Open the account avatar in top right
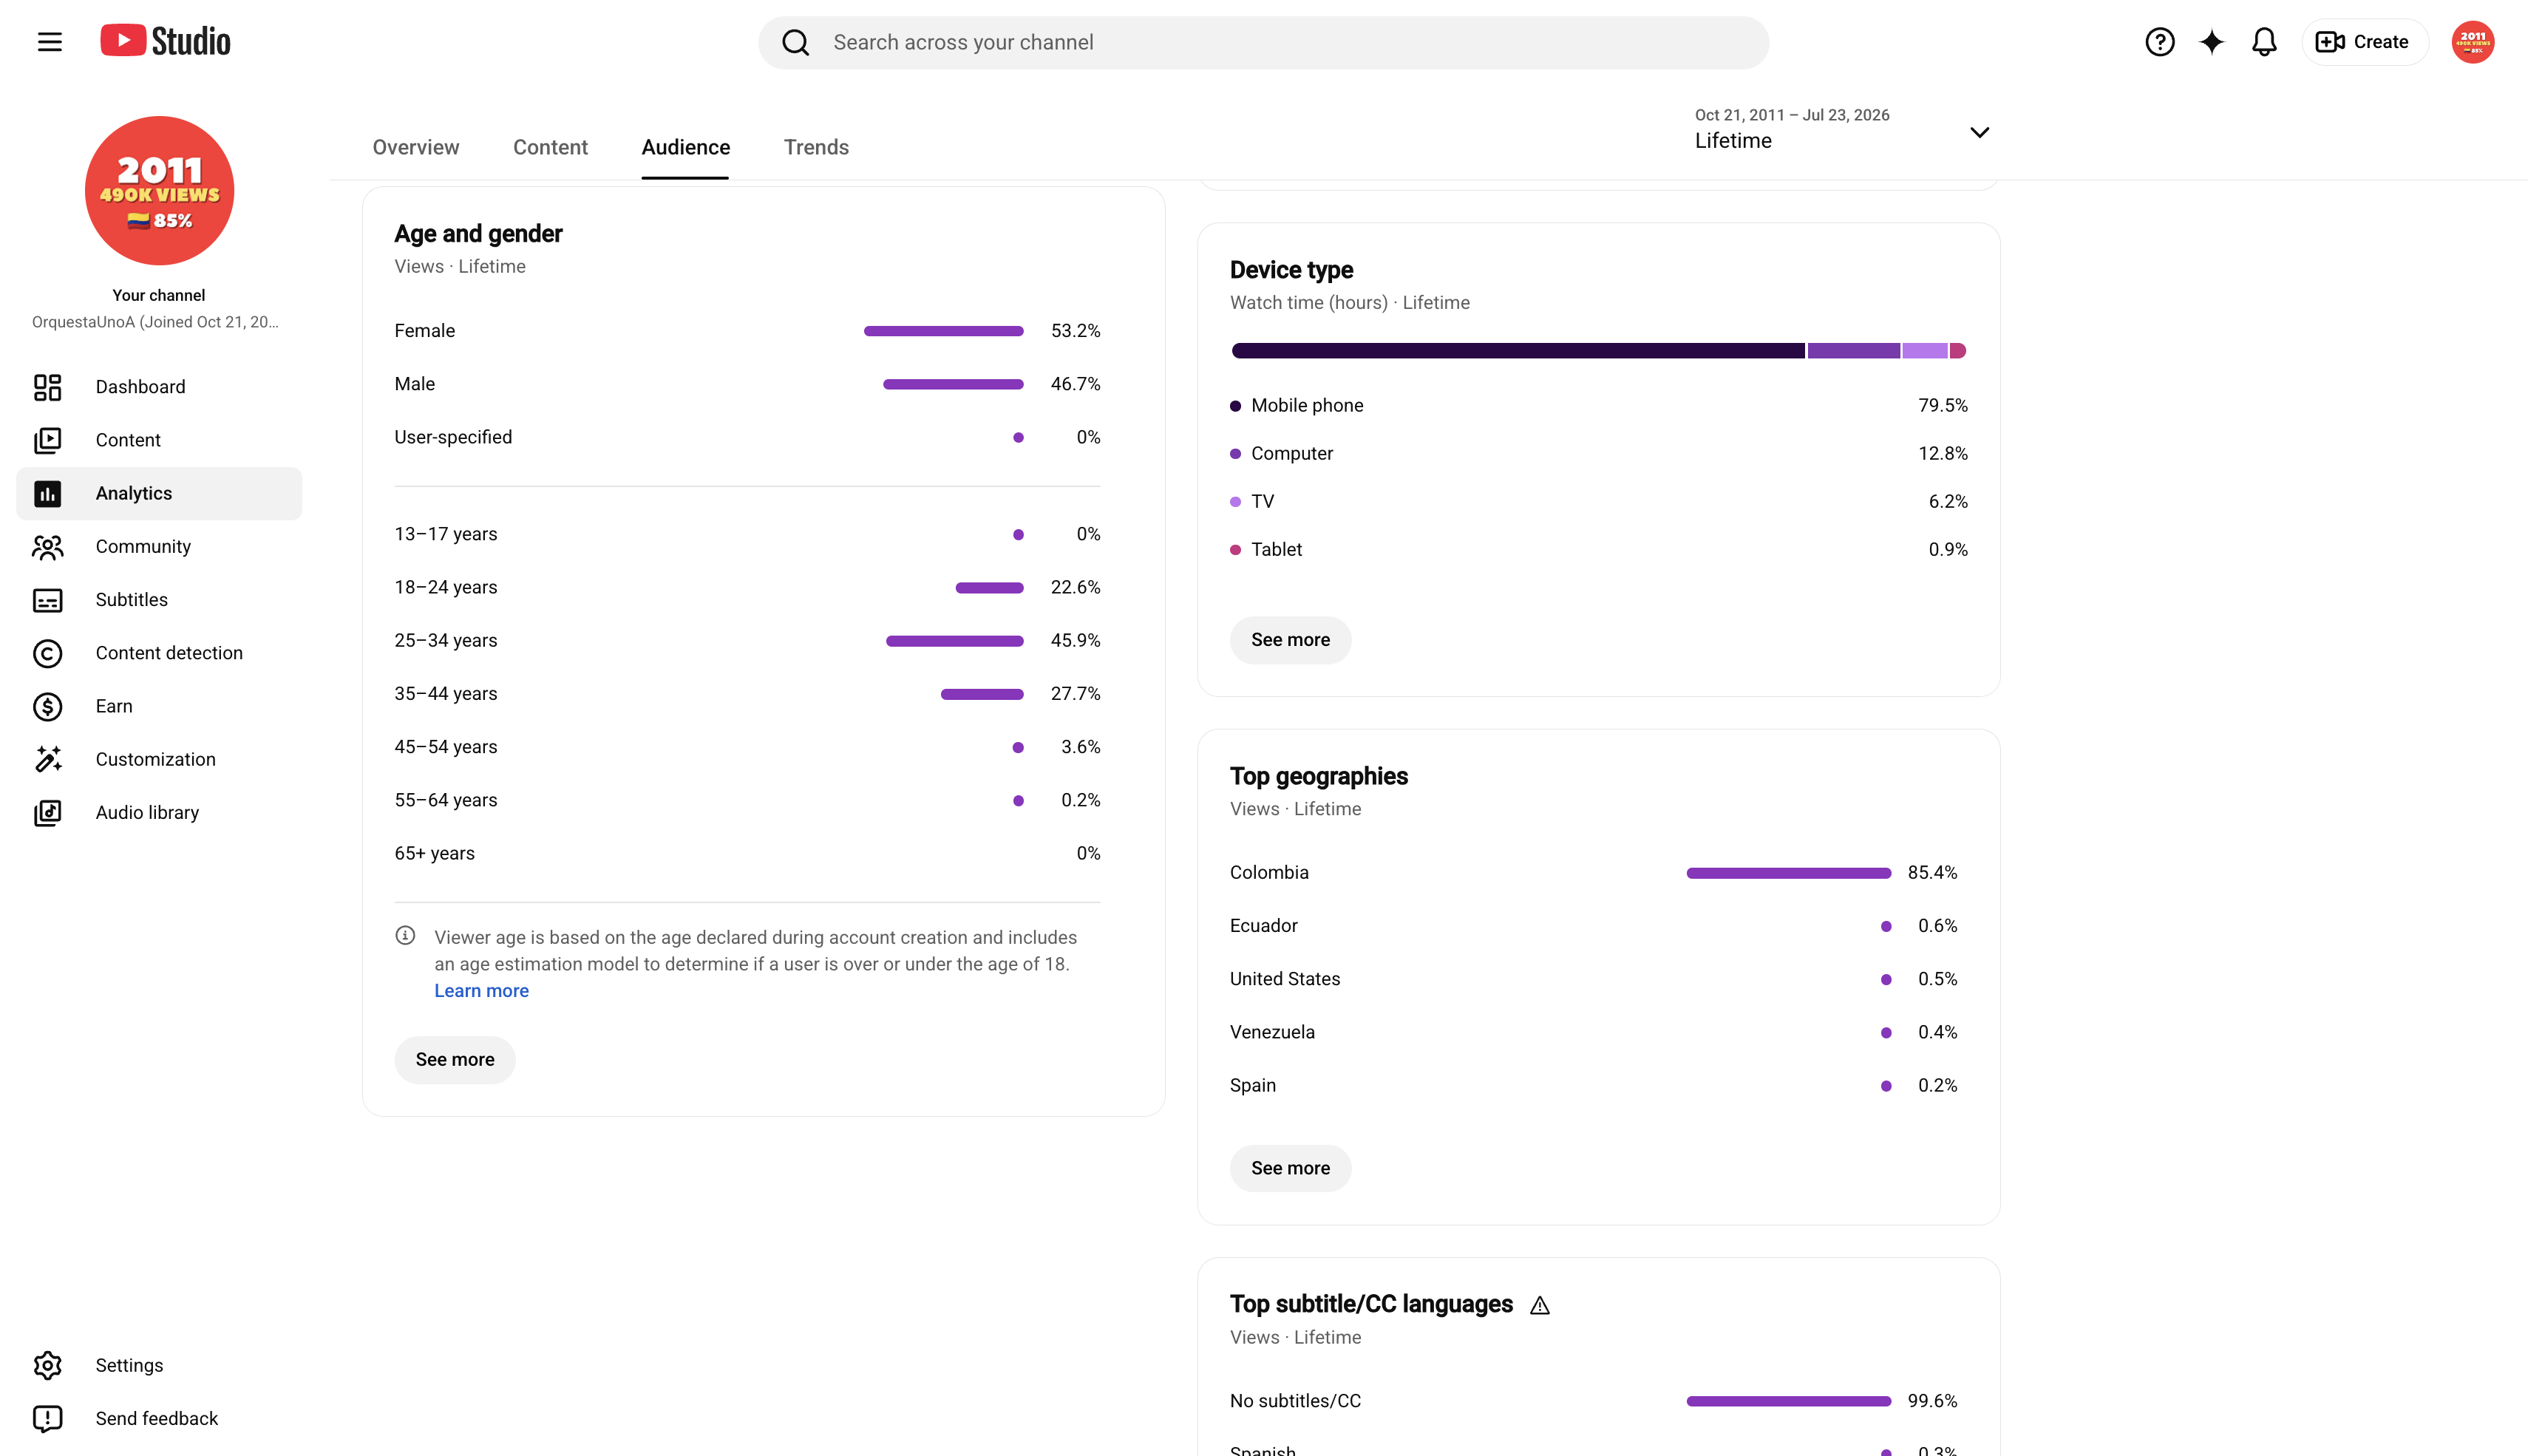 point(2472,42)
